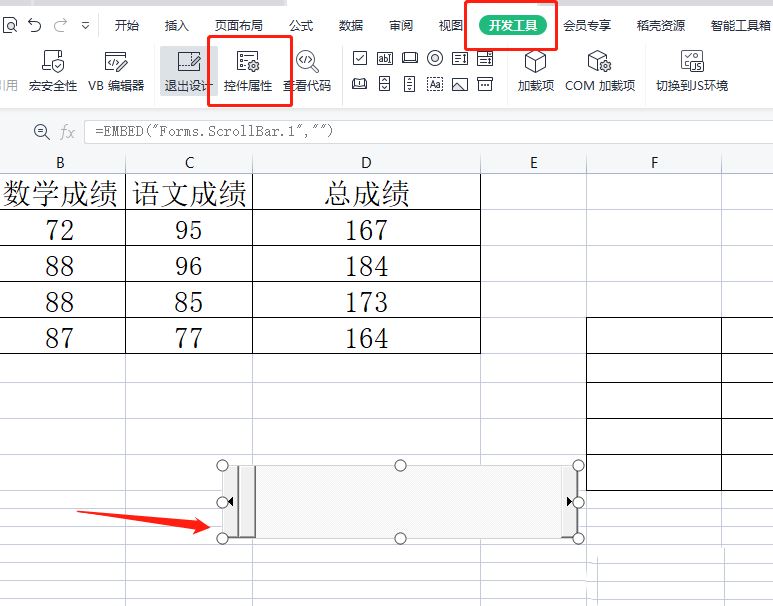Insert a list box control
This screenshot has height=606, width=773.
(x=460, y=59)
